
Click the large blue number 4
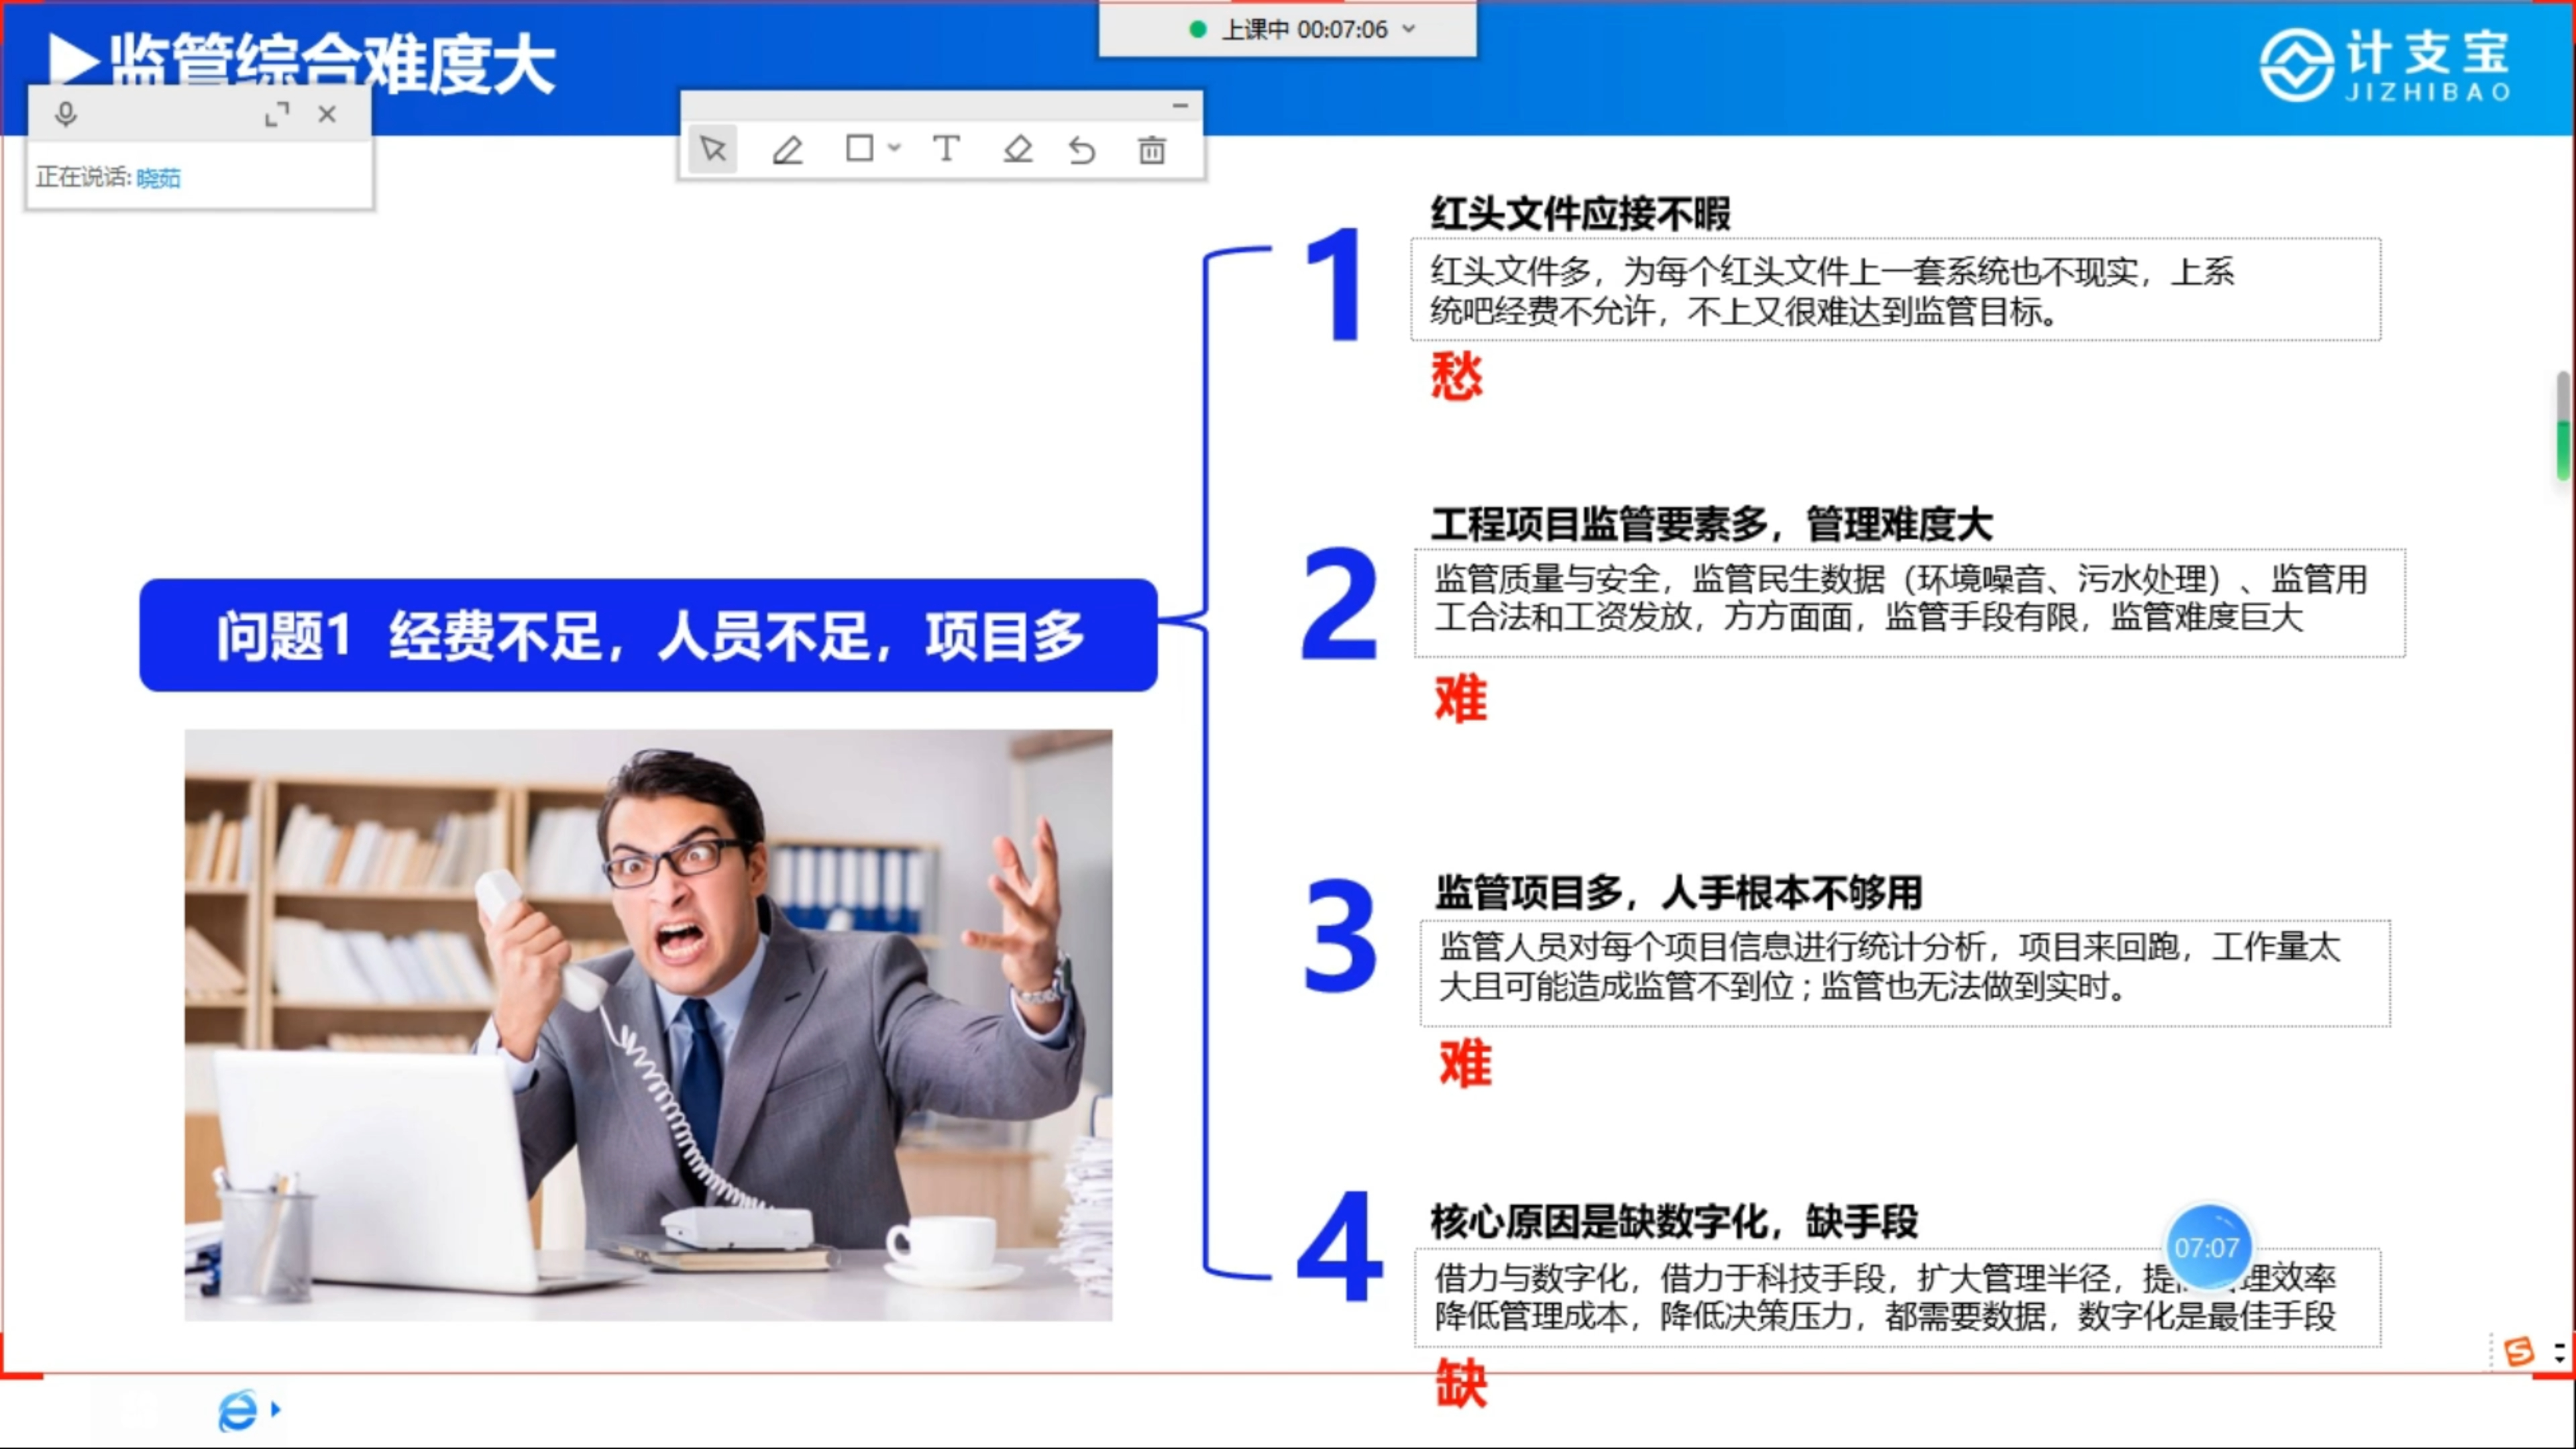1339,1246
